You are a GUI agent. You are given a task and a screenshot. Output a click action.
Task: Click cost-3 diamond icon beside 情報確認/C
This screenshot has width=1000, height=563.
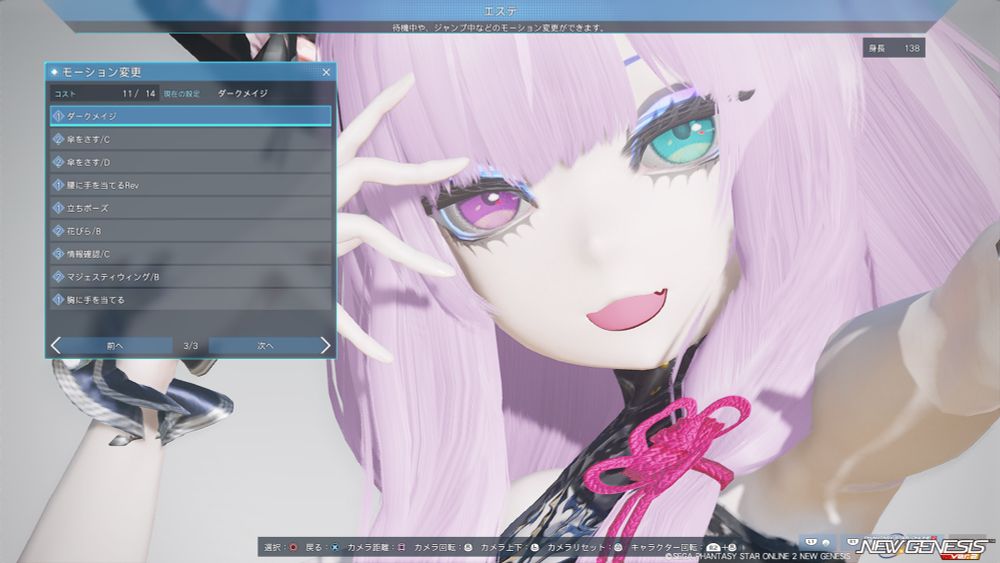pyautogui.click(x=58, y=254)
